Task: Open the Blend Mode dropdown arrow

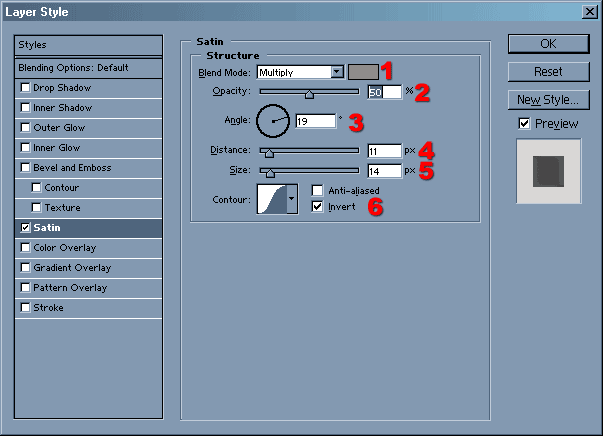Action: pos(337,72)
